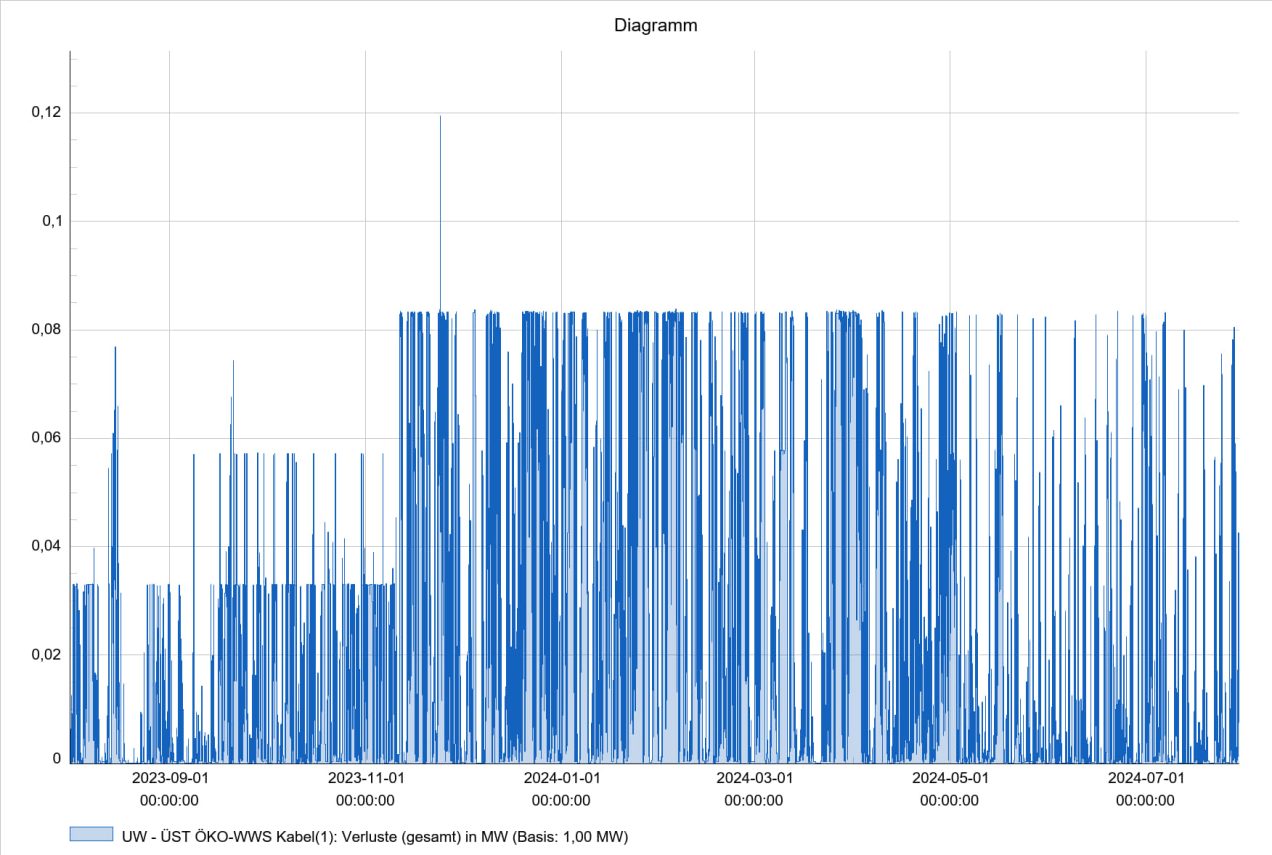Click the final peak at the chart's right edge
The height and width of the screenshot is (855, 1272).
click(x=1234, y=330)
